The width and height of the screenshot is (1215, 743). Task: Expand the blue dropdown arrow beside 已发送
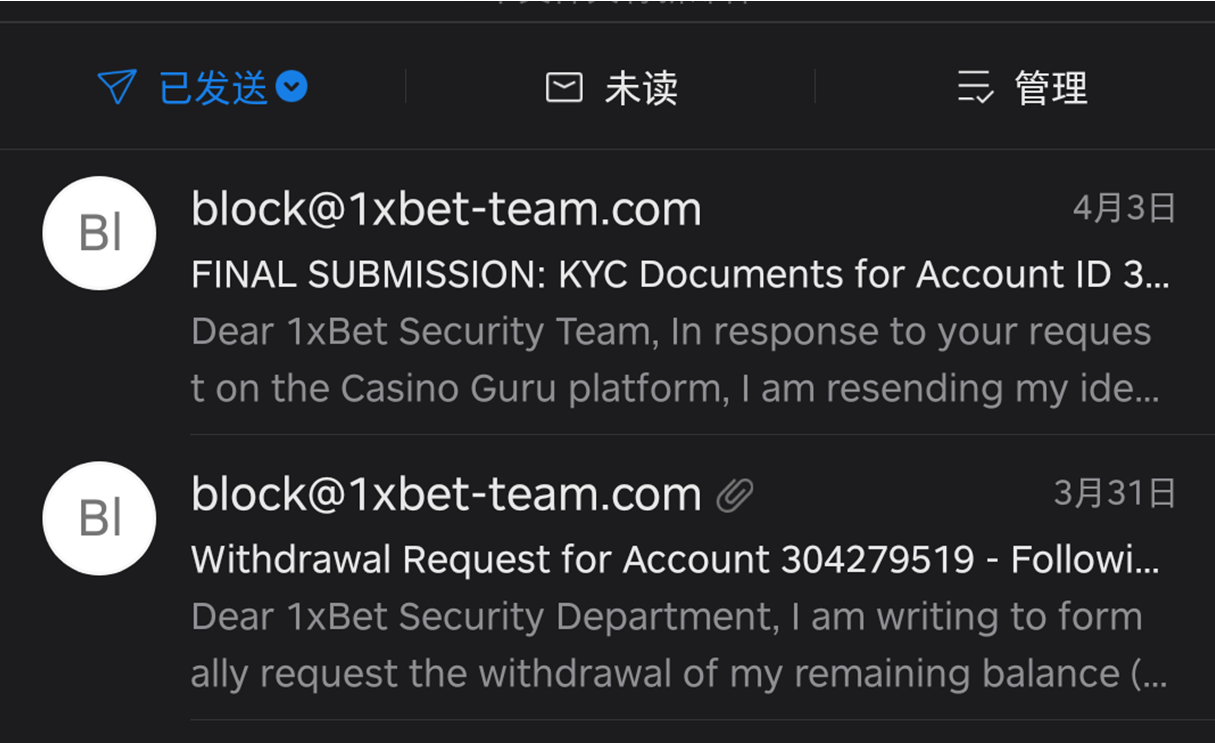tap(292, 88)
